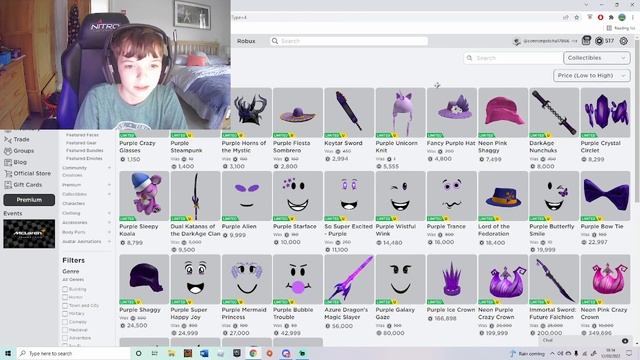The width and height of the screenshot is (640, 360).
Task: Open the Windows Start button
Action: [8, 353]
